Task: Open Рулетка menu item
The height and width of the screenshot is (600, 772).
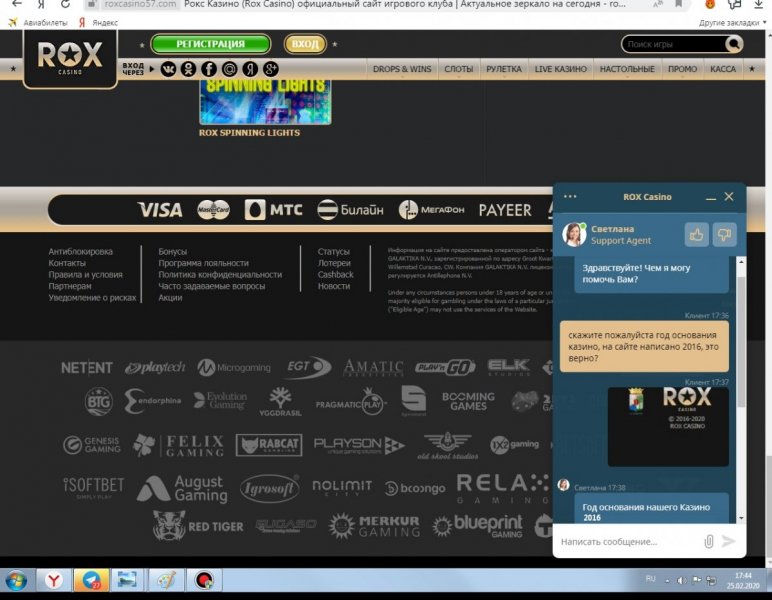Action: pos(504,69)
